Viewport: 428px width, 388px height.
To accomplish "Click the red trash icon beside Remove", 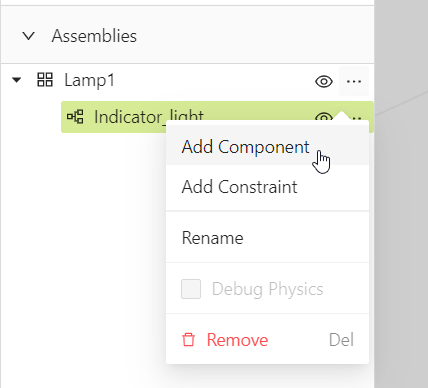I will (188, 340).
